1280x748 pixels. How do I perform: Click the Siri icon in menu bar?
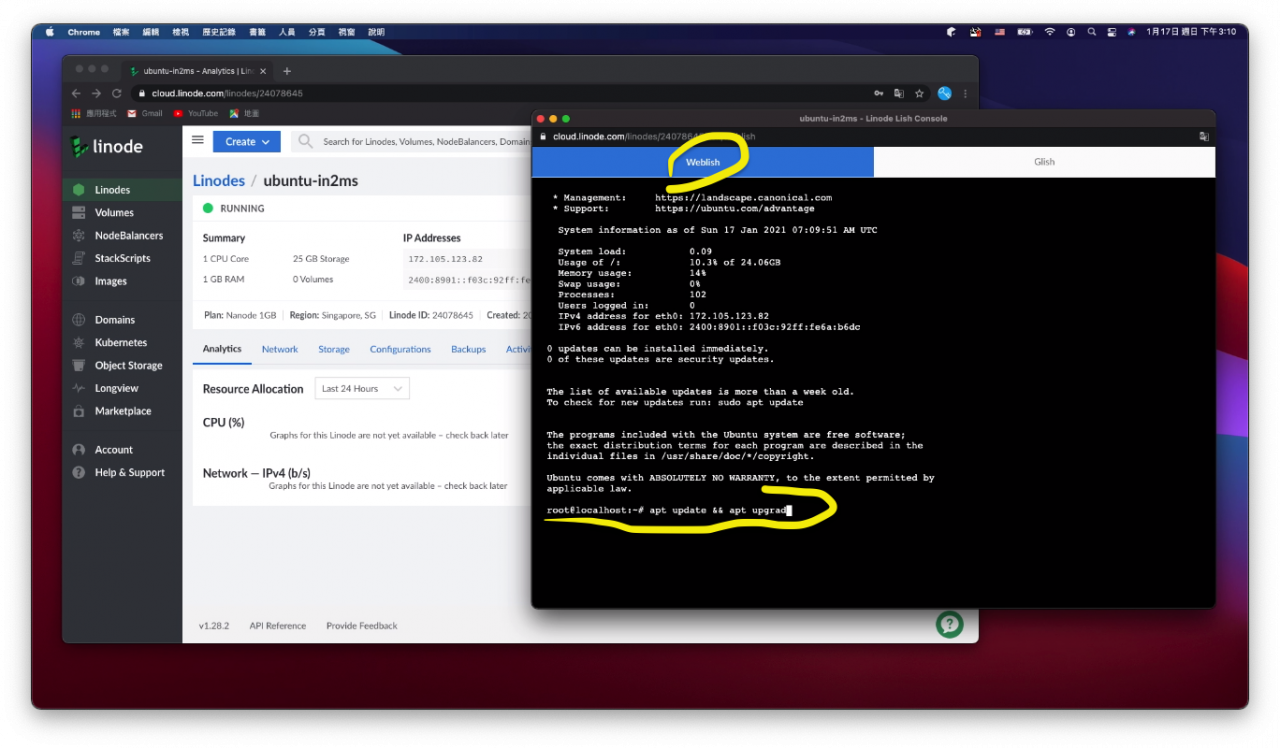point(1132,32)
